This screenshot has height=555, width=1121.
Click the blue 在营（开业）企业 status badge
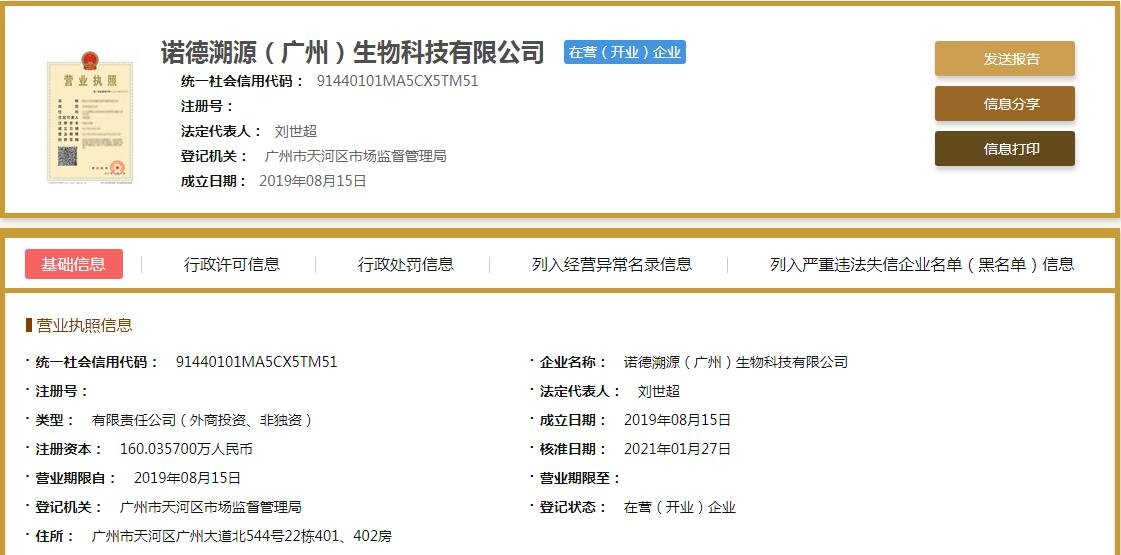click(x=624, y=52)
